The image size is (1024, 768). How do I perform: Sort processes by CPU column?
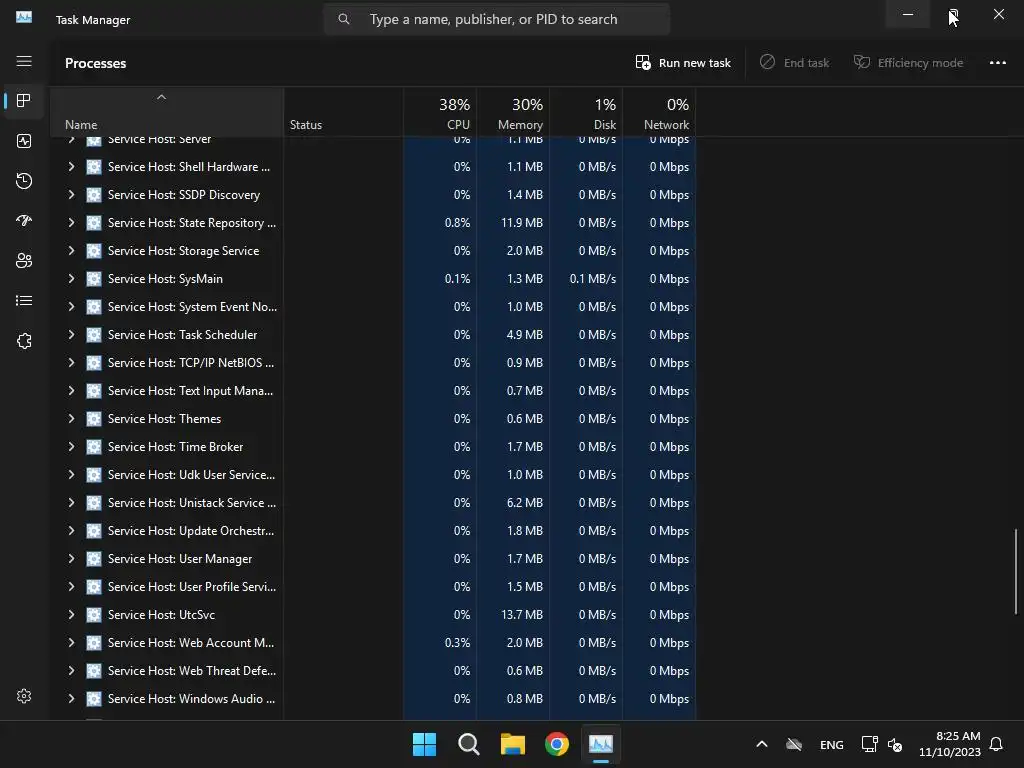[x=440, y=112]
